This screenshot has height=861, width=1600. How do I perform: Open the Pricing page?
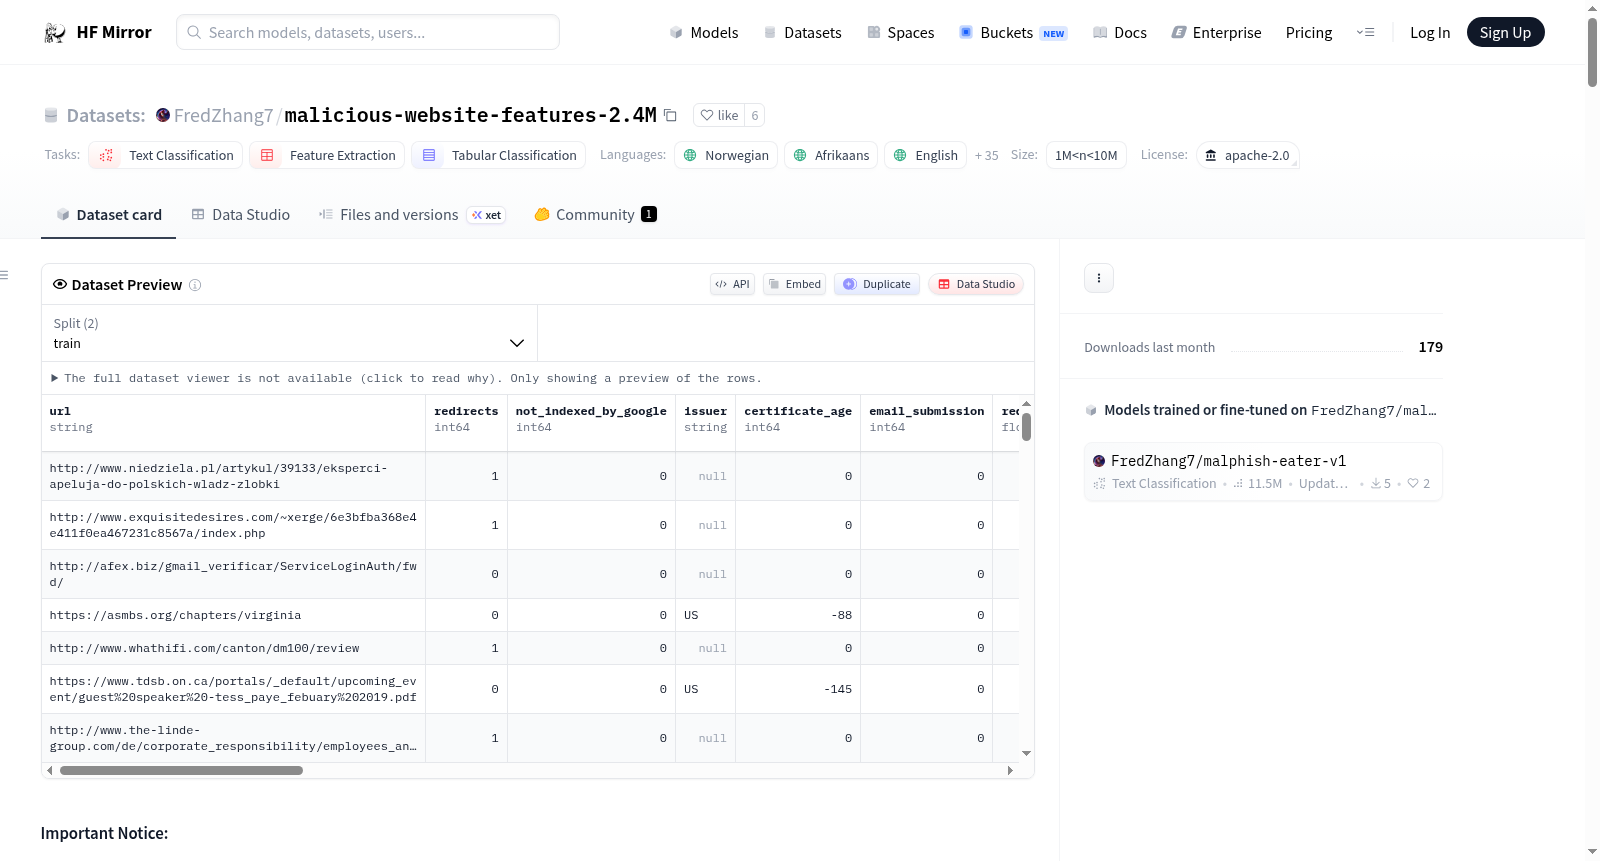pyautogui.click(x=1309, y=33)
